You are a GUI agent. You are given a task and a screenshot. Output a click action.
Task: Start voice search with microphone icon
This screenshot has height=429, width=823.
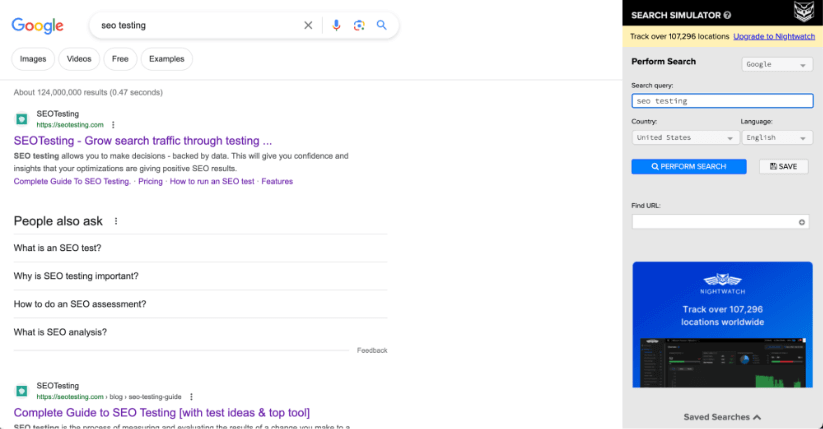336,25
